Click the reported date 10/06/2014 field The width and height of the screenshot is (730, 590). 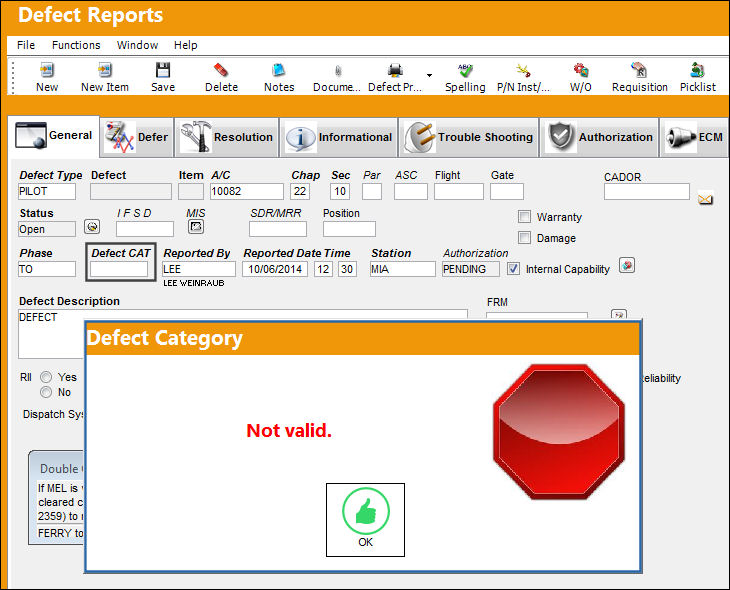pyautogui.click(x=275, y=269)
